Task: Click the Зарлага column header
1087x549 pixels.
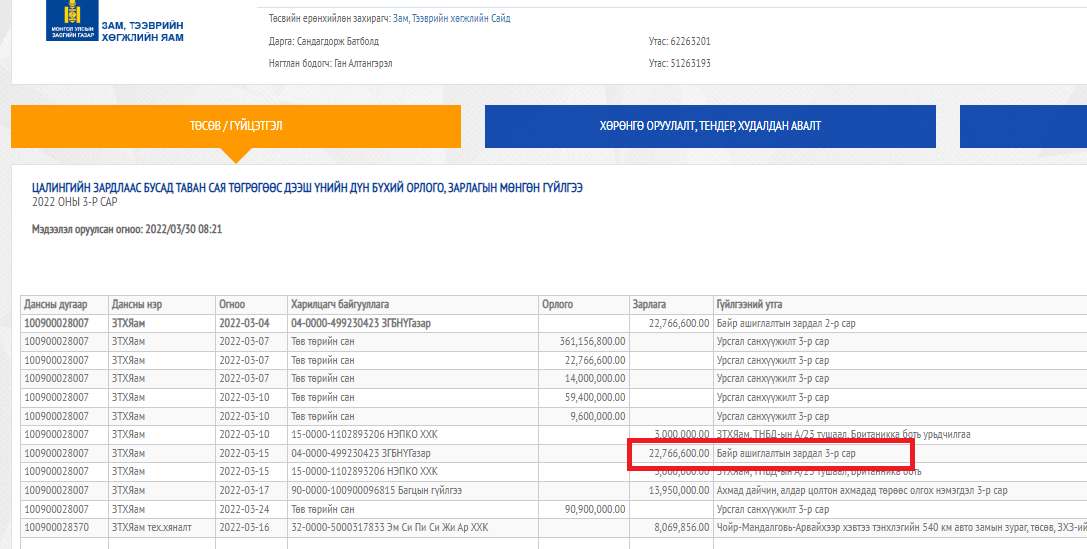Action: click(650, 304)
